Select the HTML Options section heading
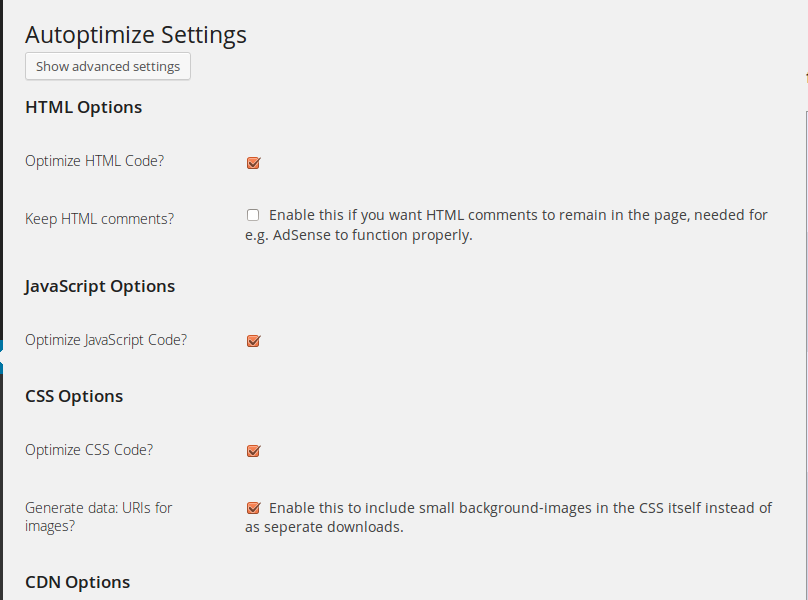This screenshot has width=808, height=600. pyautogui.click(x=84, y=107)
